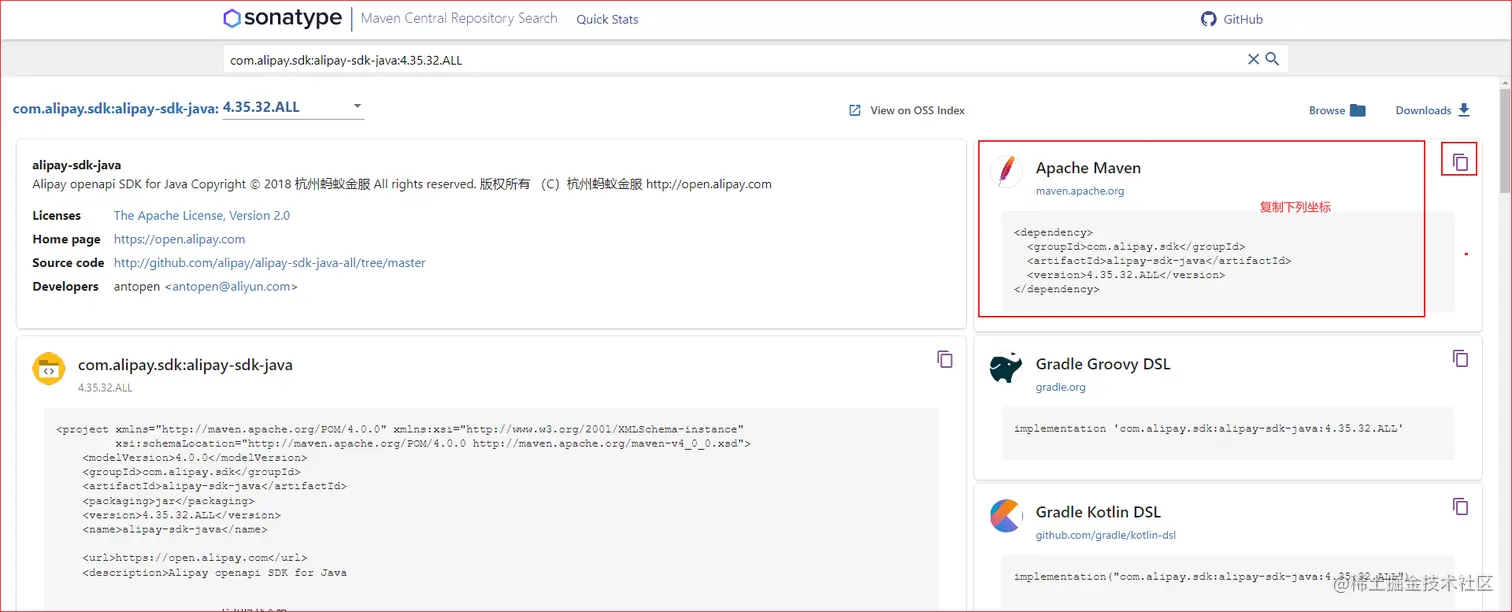Open gradle.org link

pos(1061,387)
